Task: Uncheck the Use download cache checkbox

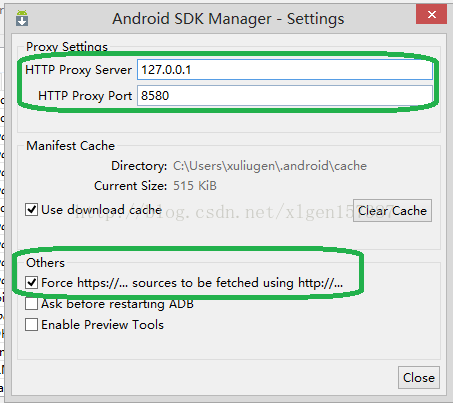Action: click(x=31, y=210)
